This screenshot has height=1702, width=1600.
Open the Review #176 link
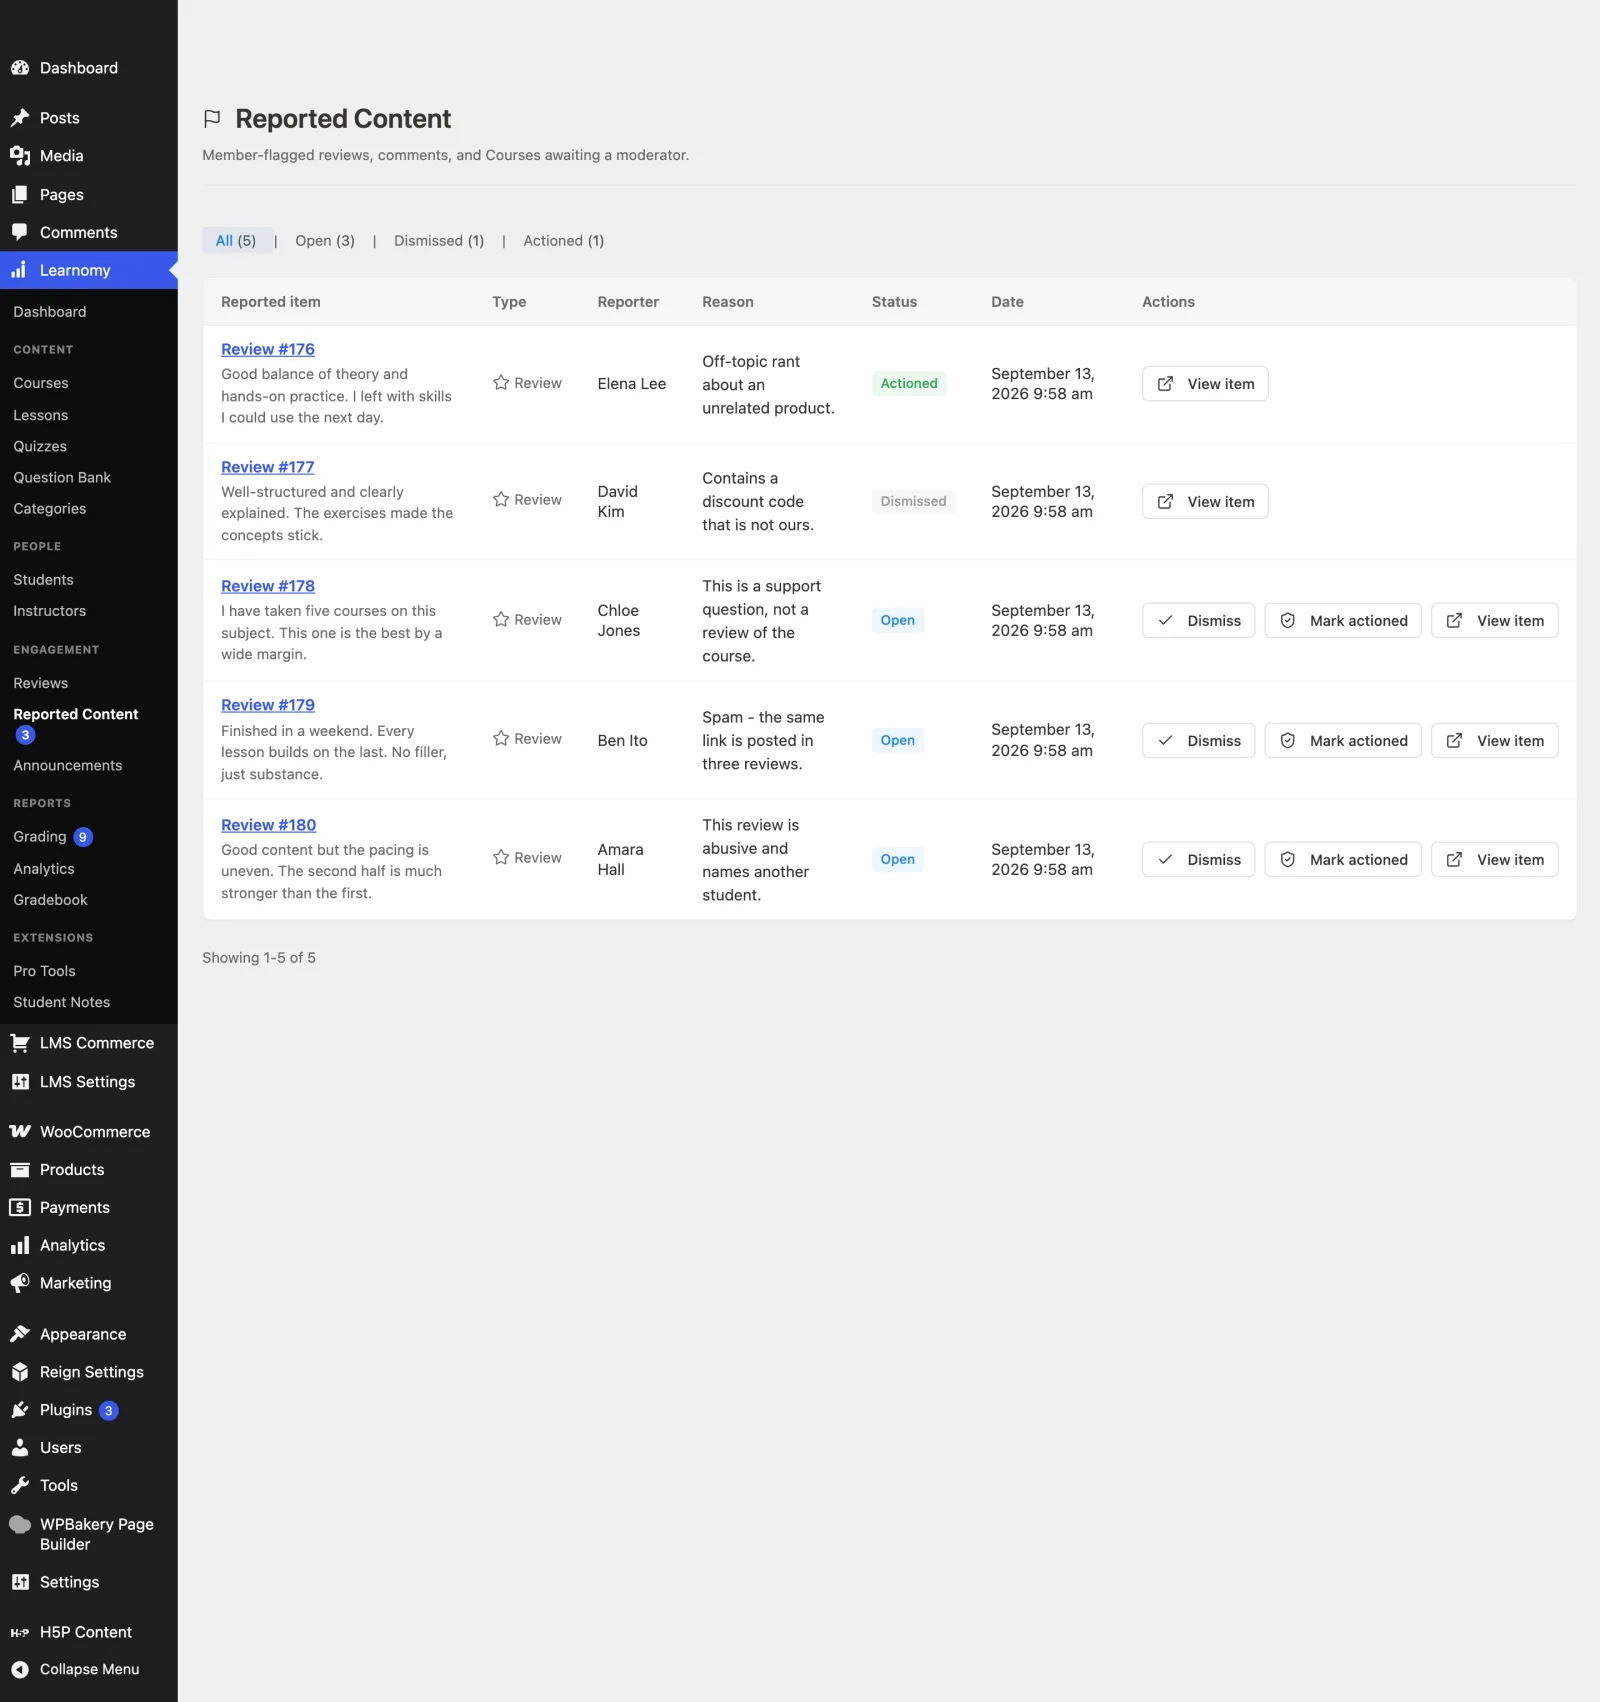click(x=268, y=349)
